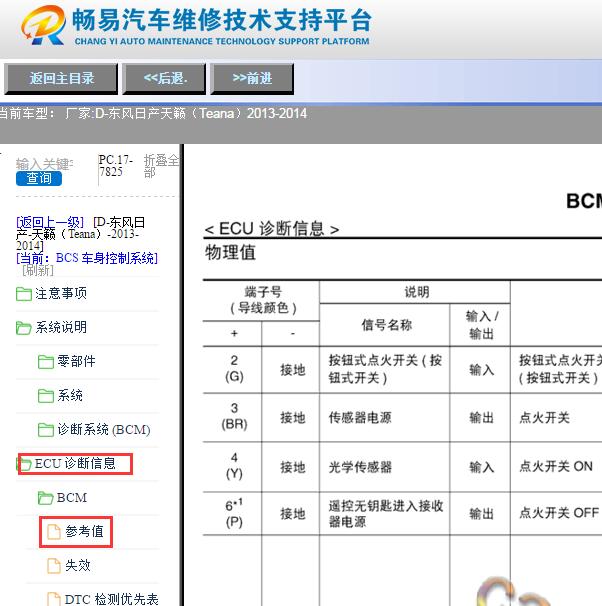Click the 返回上一级 link
The width and height of the screenshot is (602, 606).
49,222
